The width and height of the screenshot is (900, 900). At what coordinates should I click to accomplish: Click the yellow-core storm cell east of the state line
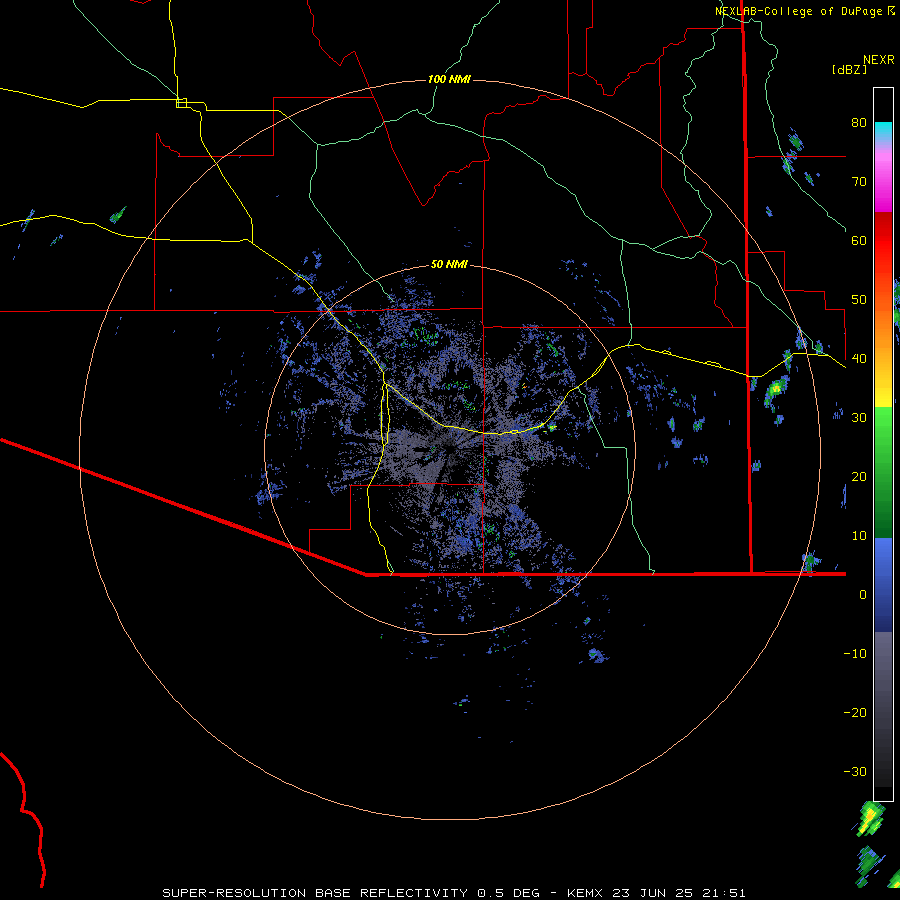coord(776,389)
